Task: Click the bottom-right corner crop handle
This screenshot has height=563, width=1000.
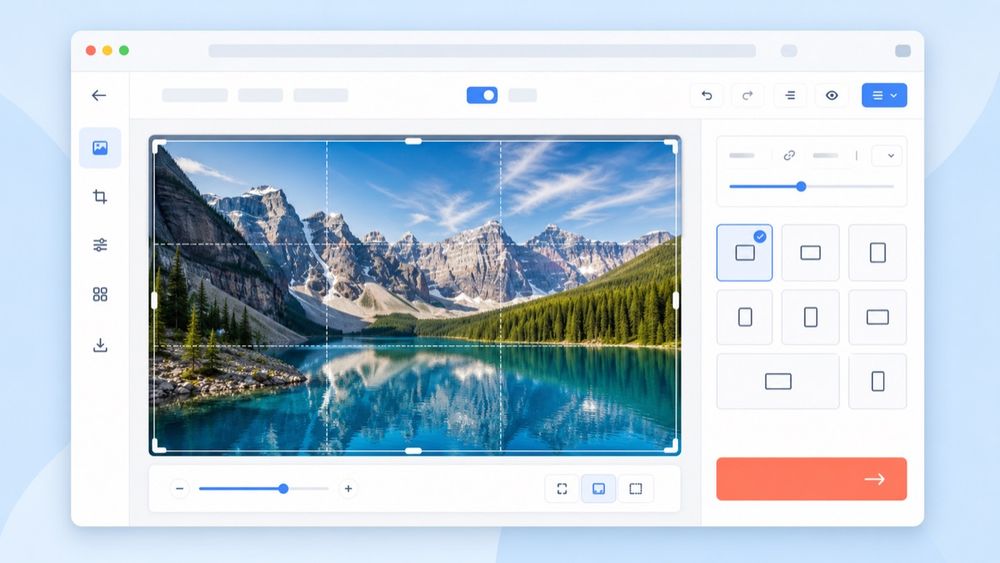Action: pyautogui.click(x=672, y=448)
